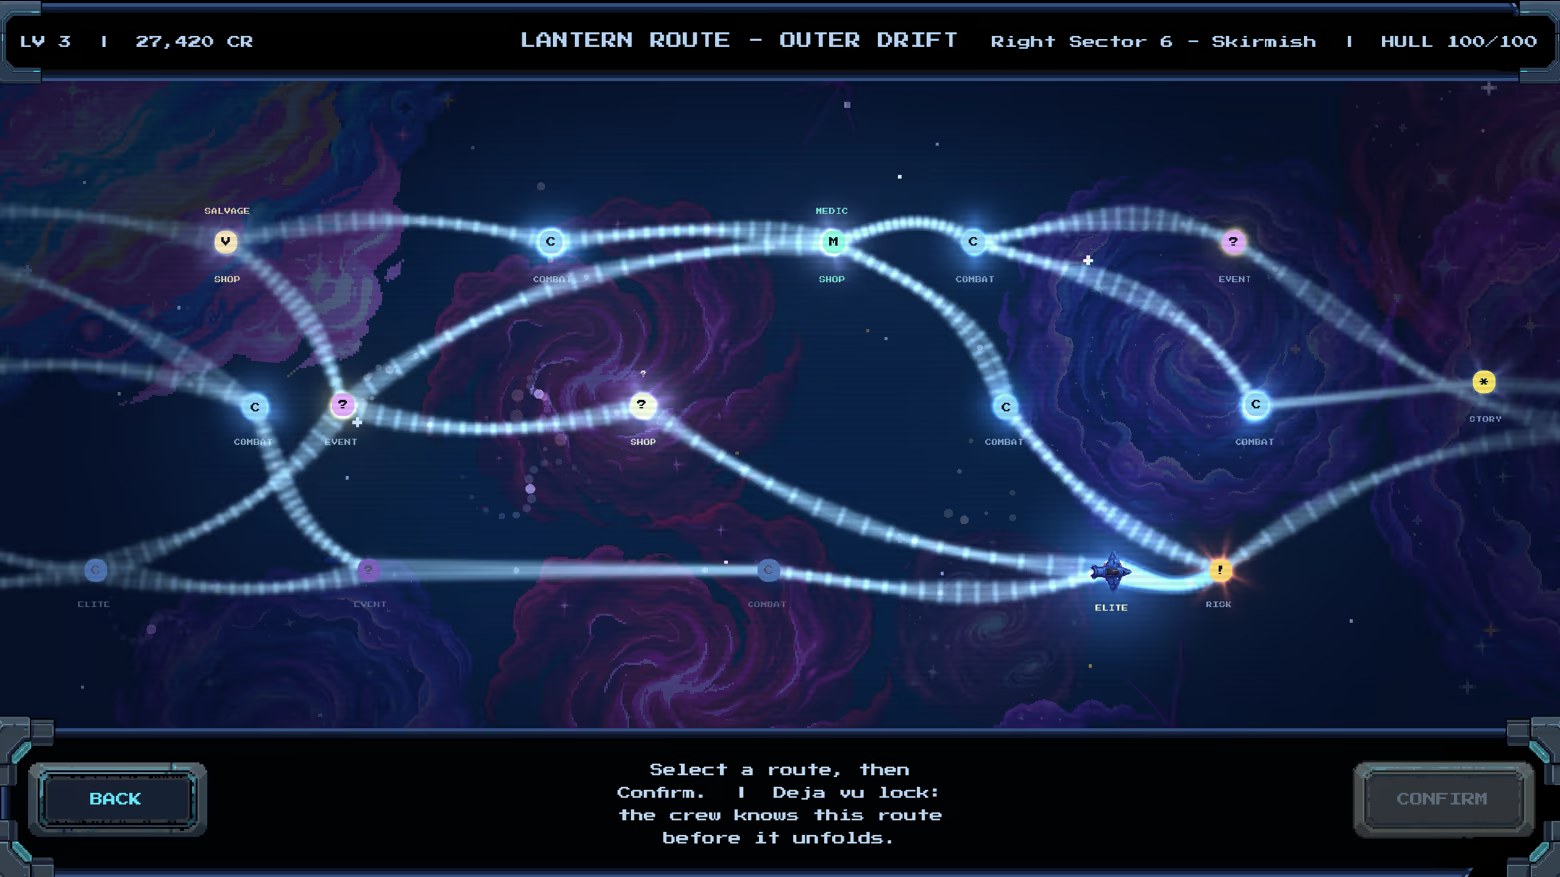Click the dimmed Combat node in the bottom row
The image size is (1560, 877).
768,570
